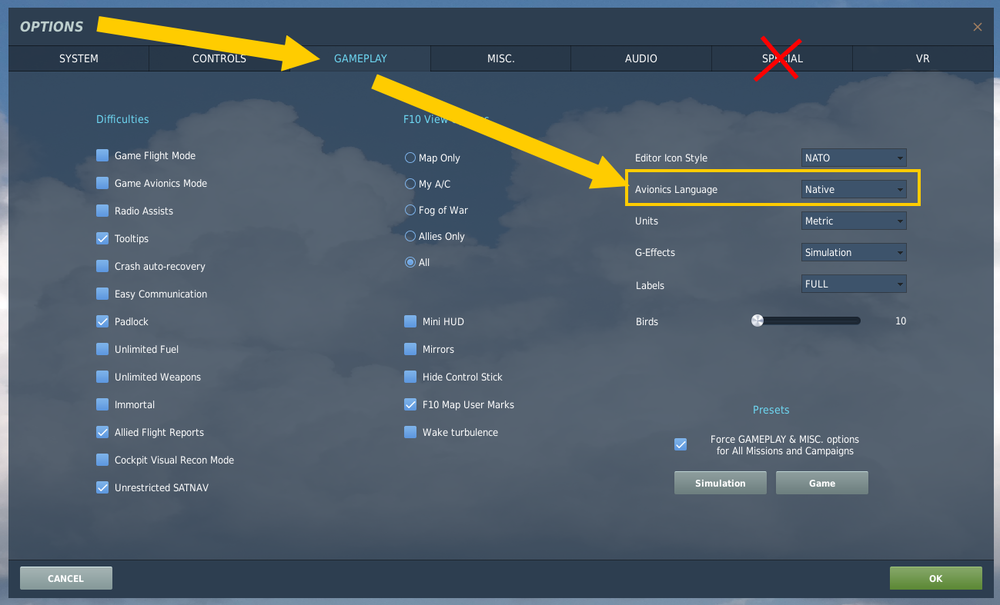This screenshot has height=605, width=1000.
Task: Toggle Force GAMEPLAY & MISC. options checkbox
Action: click(x=680, y=444)
